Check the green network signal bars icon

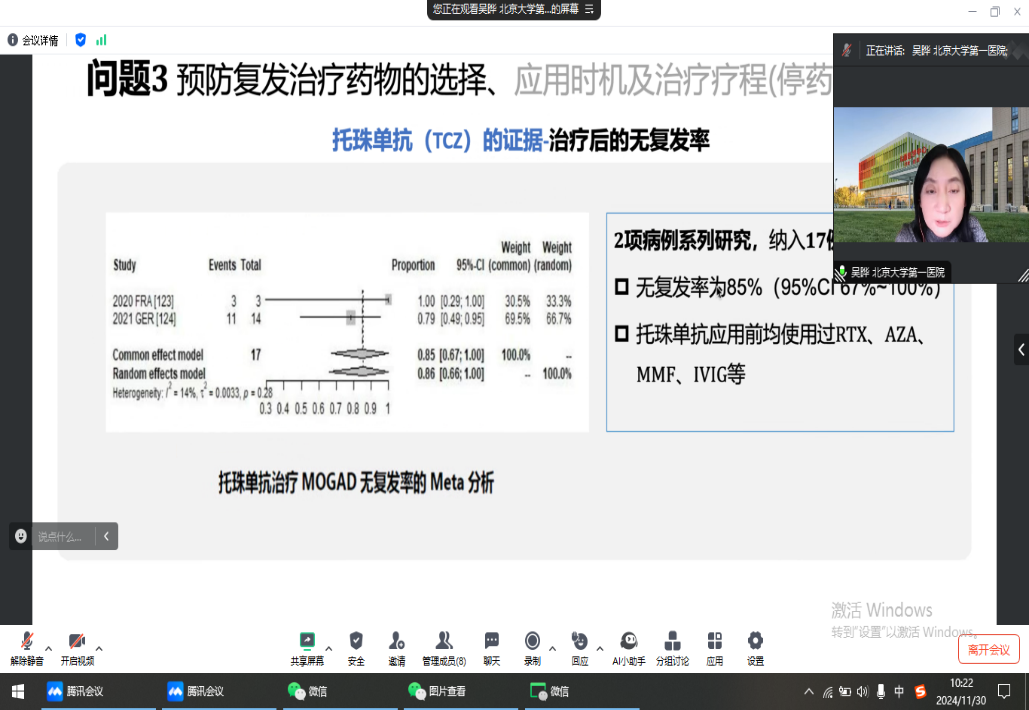(101, 40)
